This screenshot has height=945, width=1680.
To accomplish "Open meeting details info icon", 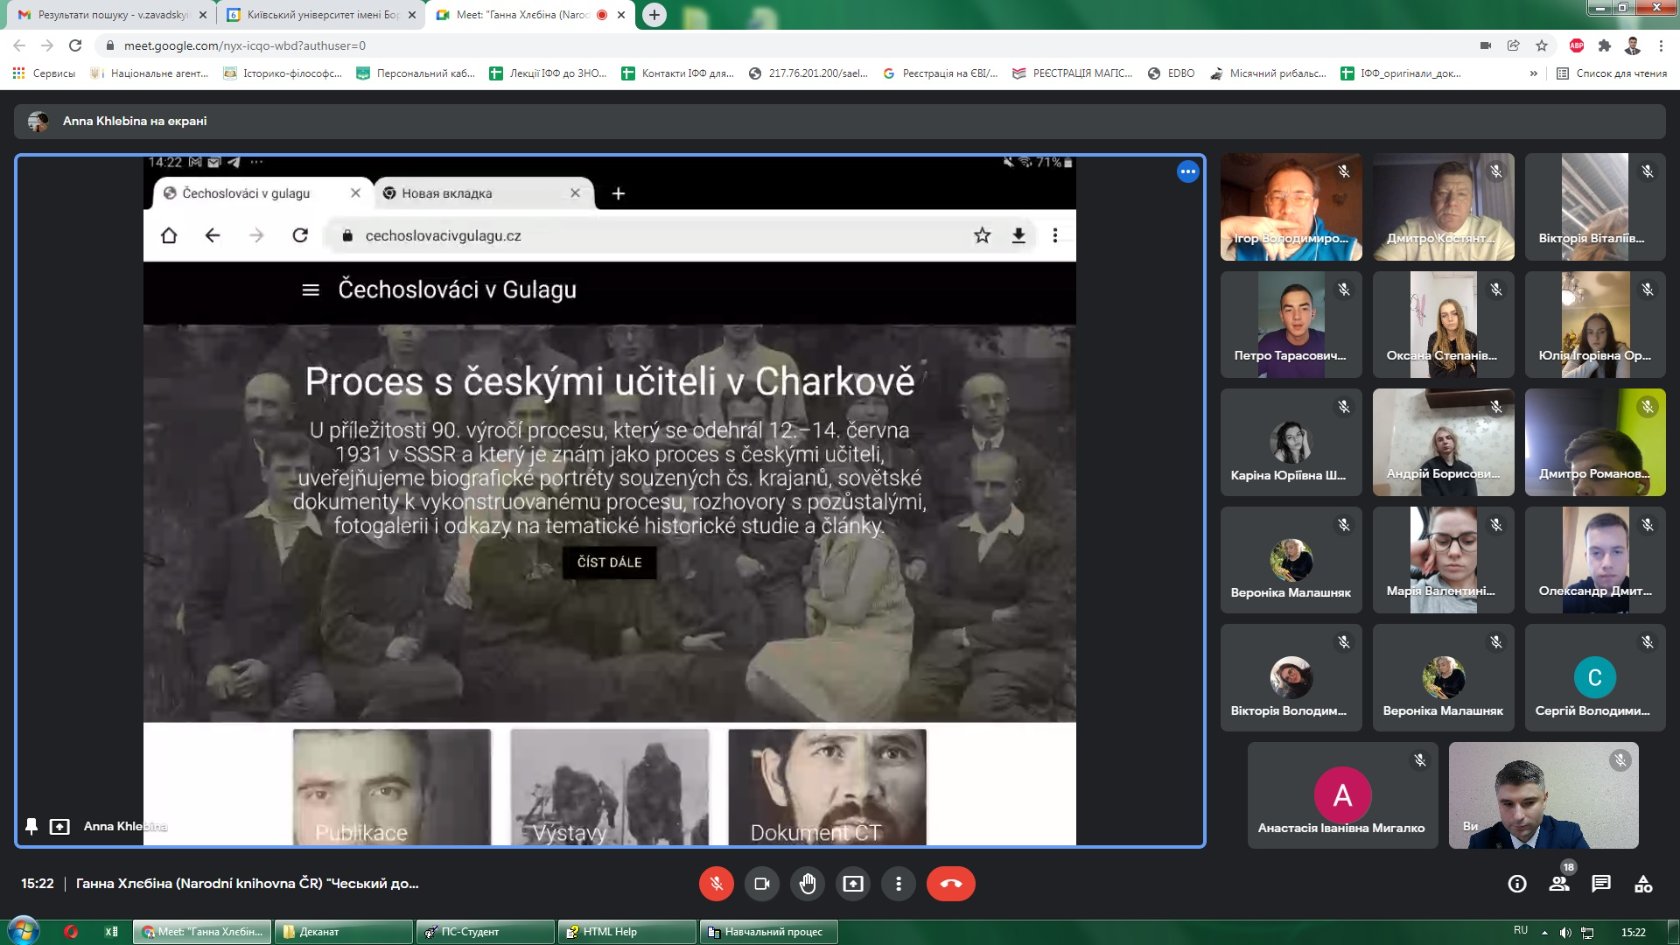I will tap(1517, 884).
